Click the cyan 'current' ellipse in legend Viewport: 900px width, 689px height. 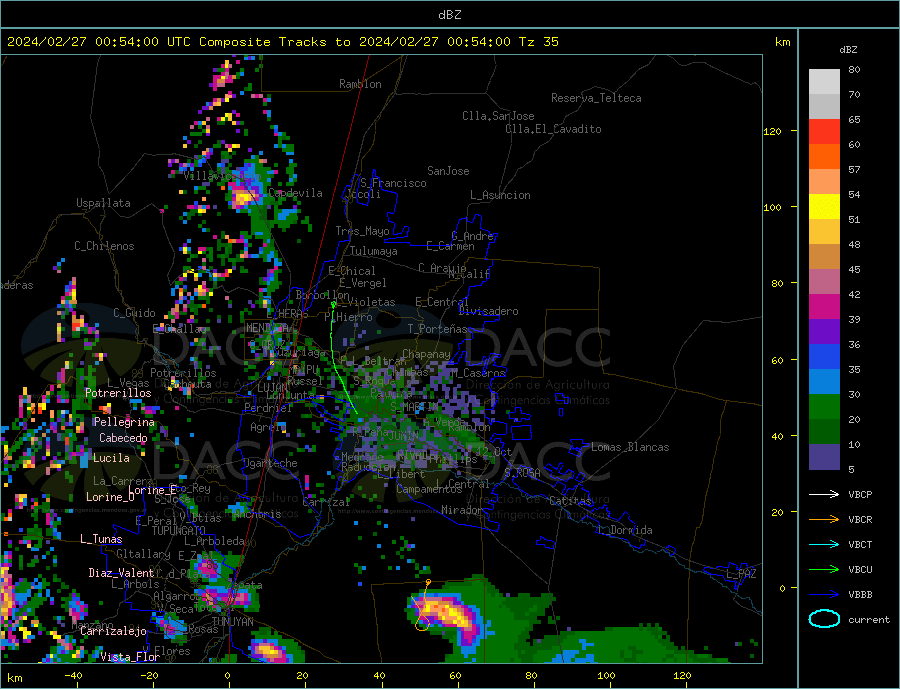point(824,619)
